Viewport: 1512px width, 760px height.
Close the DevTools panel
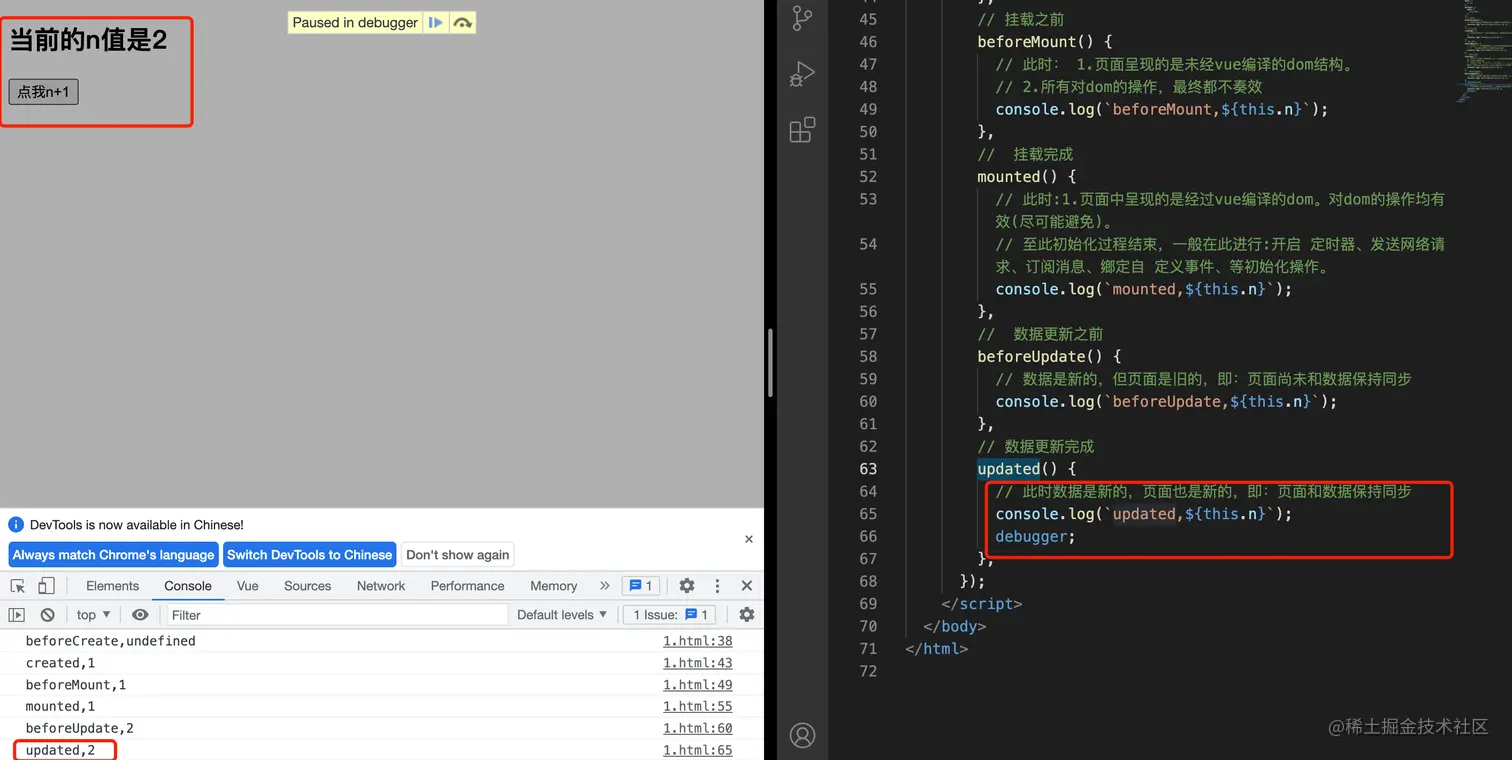click(x=747, y=586)
